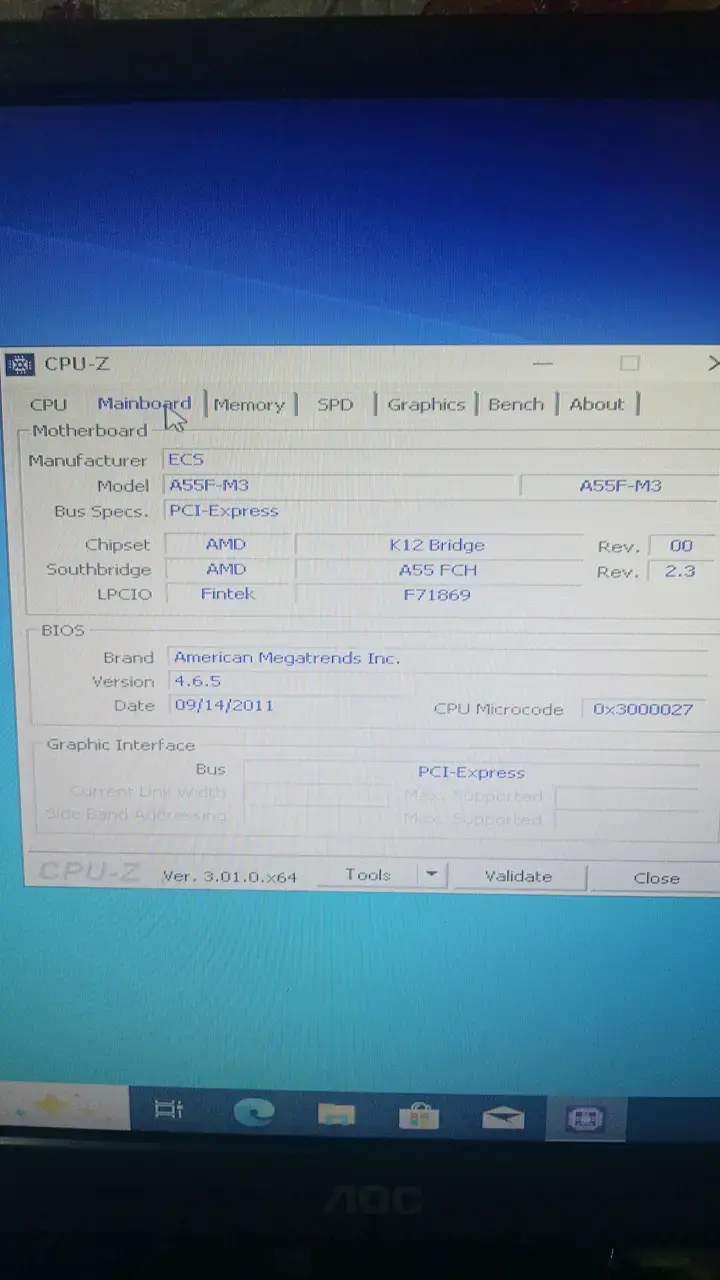The height and width of the screenshot is (1280, 720).
Task: Click the F71869 LPCIO model field
Action: tap(438, 595)
